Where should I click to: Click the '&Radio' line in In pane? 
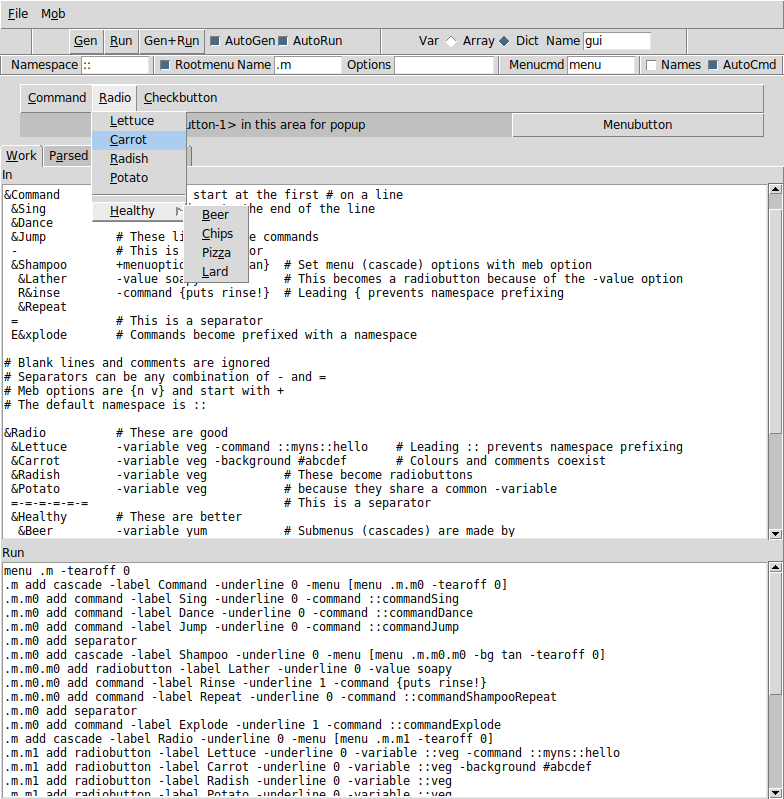click(x=116, y=433)
